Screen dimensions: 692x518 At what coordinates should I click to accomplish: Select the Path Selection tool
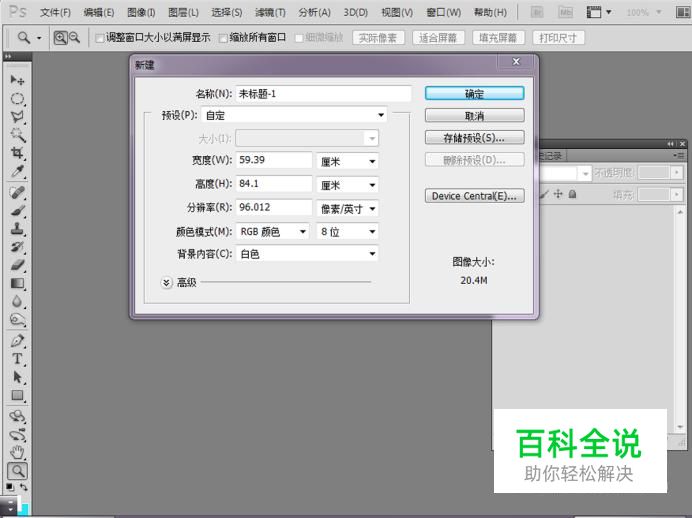click(x=17, y=377)
